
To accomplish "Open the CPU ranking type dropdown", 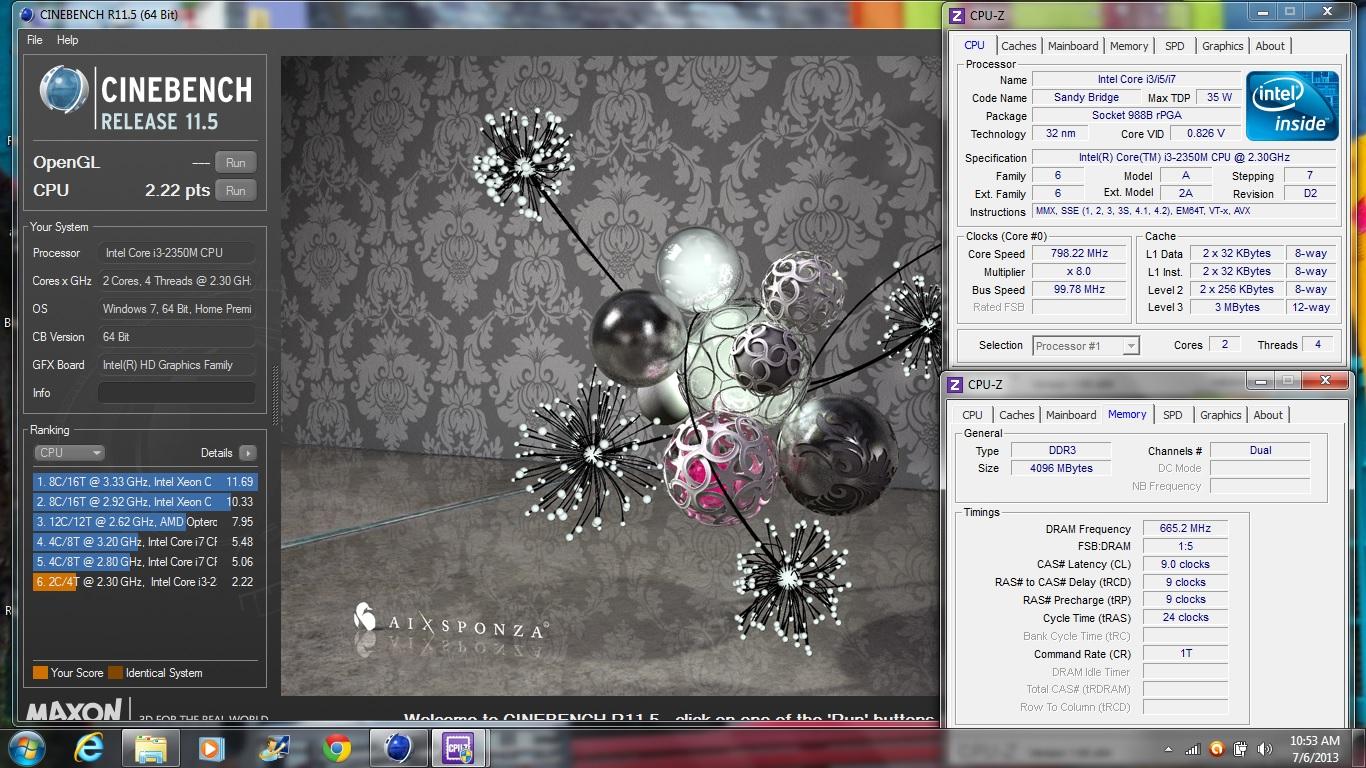I will coord(69,453).
